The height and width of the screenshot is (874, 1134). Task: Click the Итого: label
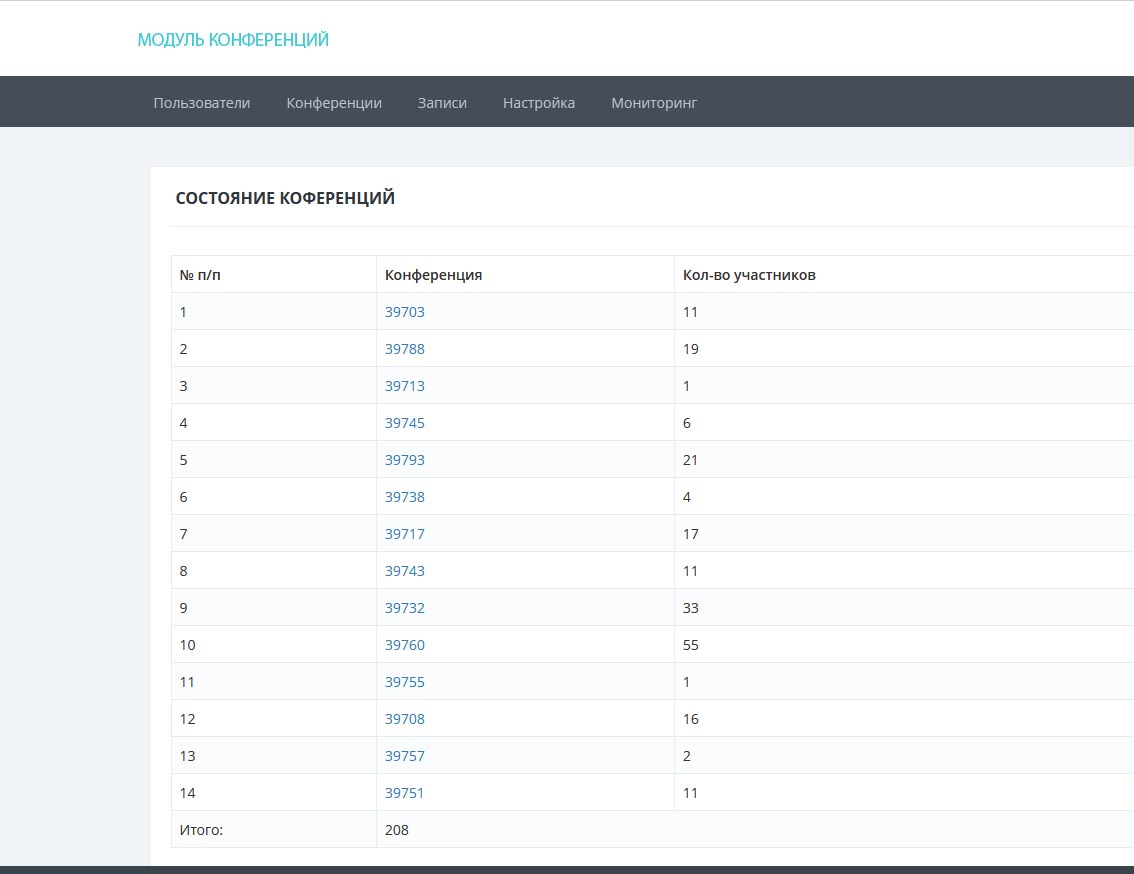coord(201,830)
